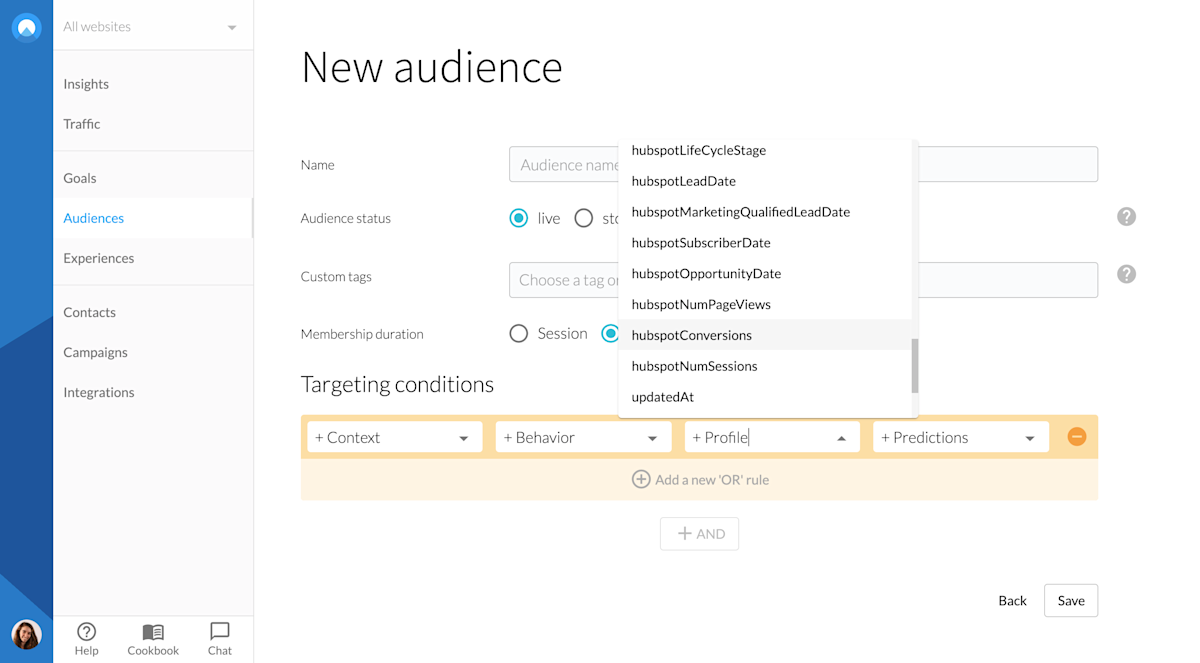Screen dimensions: 1200x663
Task: Open the + Context condition dropdown
Action: (394, 437)
